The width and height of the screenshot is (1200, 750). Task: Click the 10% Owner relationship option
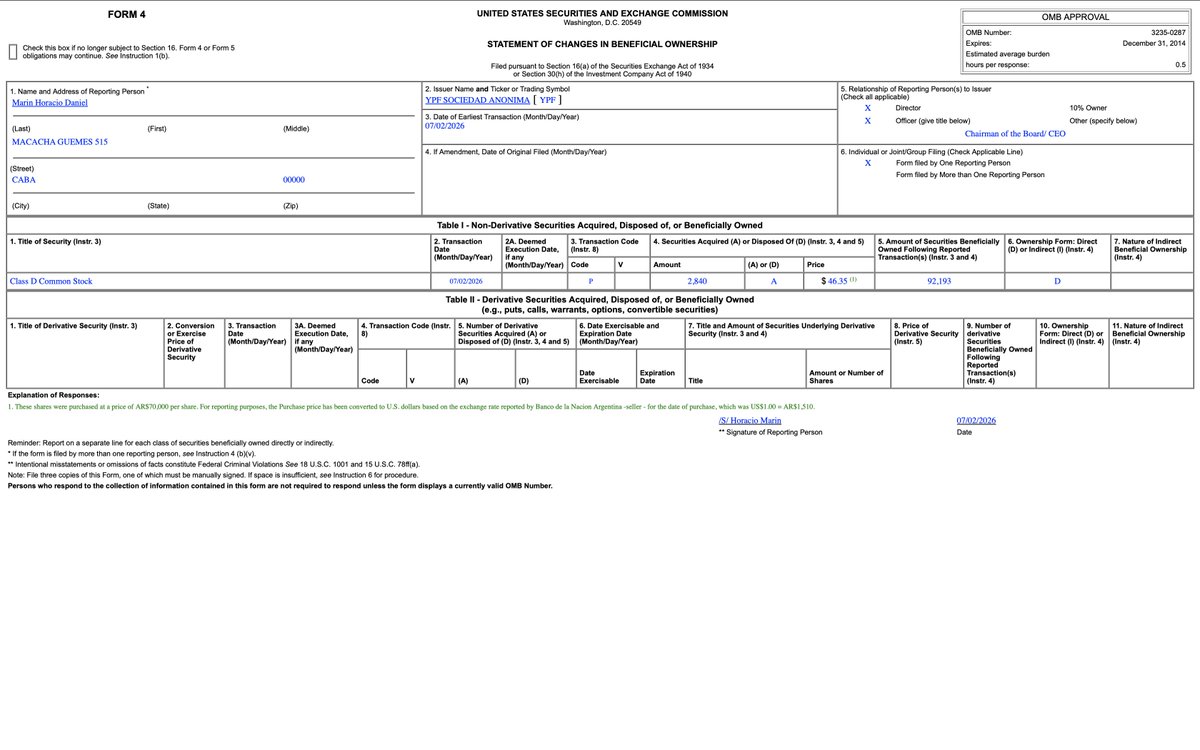(1089, 107)
